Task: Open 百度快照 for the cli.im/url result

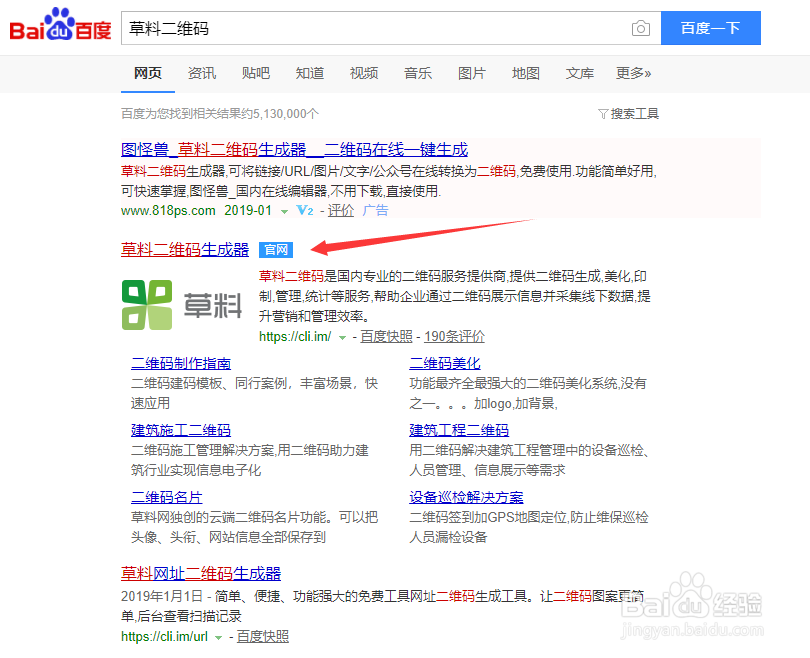Action: (x=263, y=637)
